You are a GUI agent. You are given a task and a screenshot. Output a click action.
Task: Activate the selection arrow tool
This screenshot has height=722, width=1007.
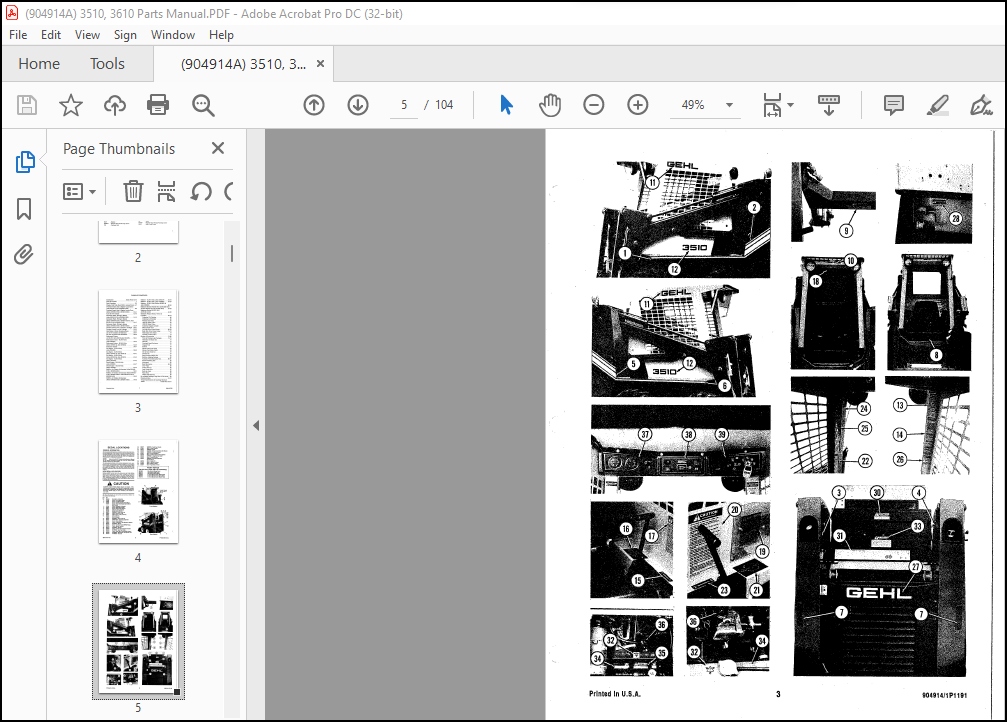pos(506,105)
